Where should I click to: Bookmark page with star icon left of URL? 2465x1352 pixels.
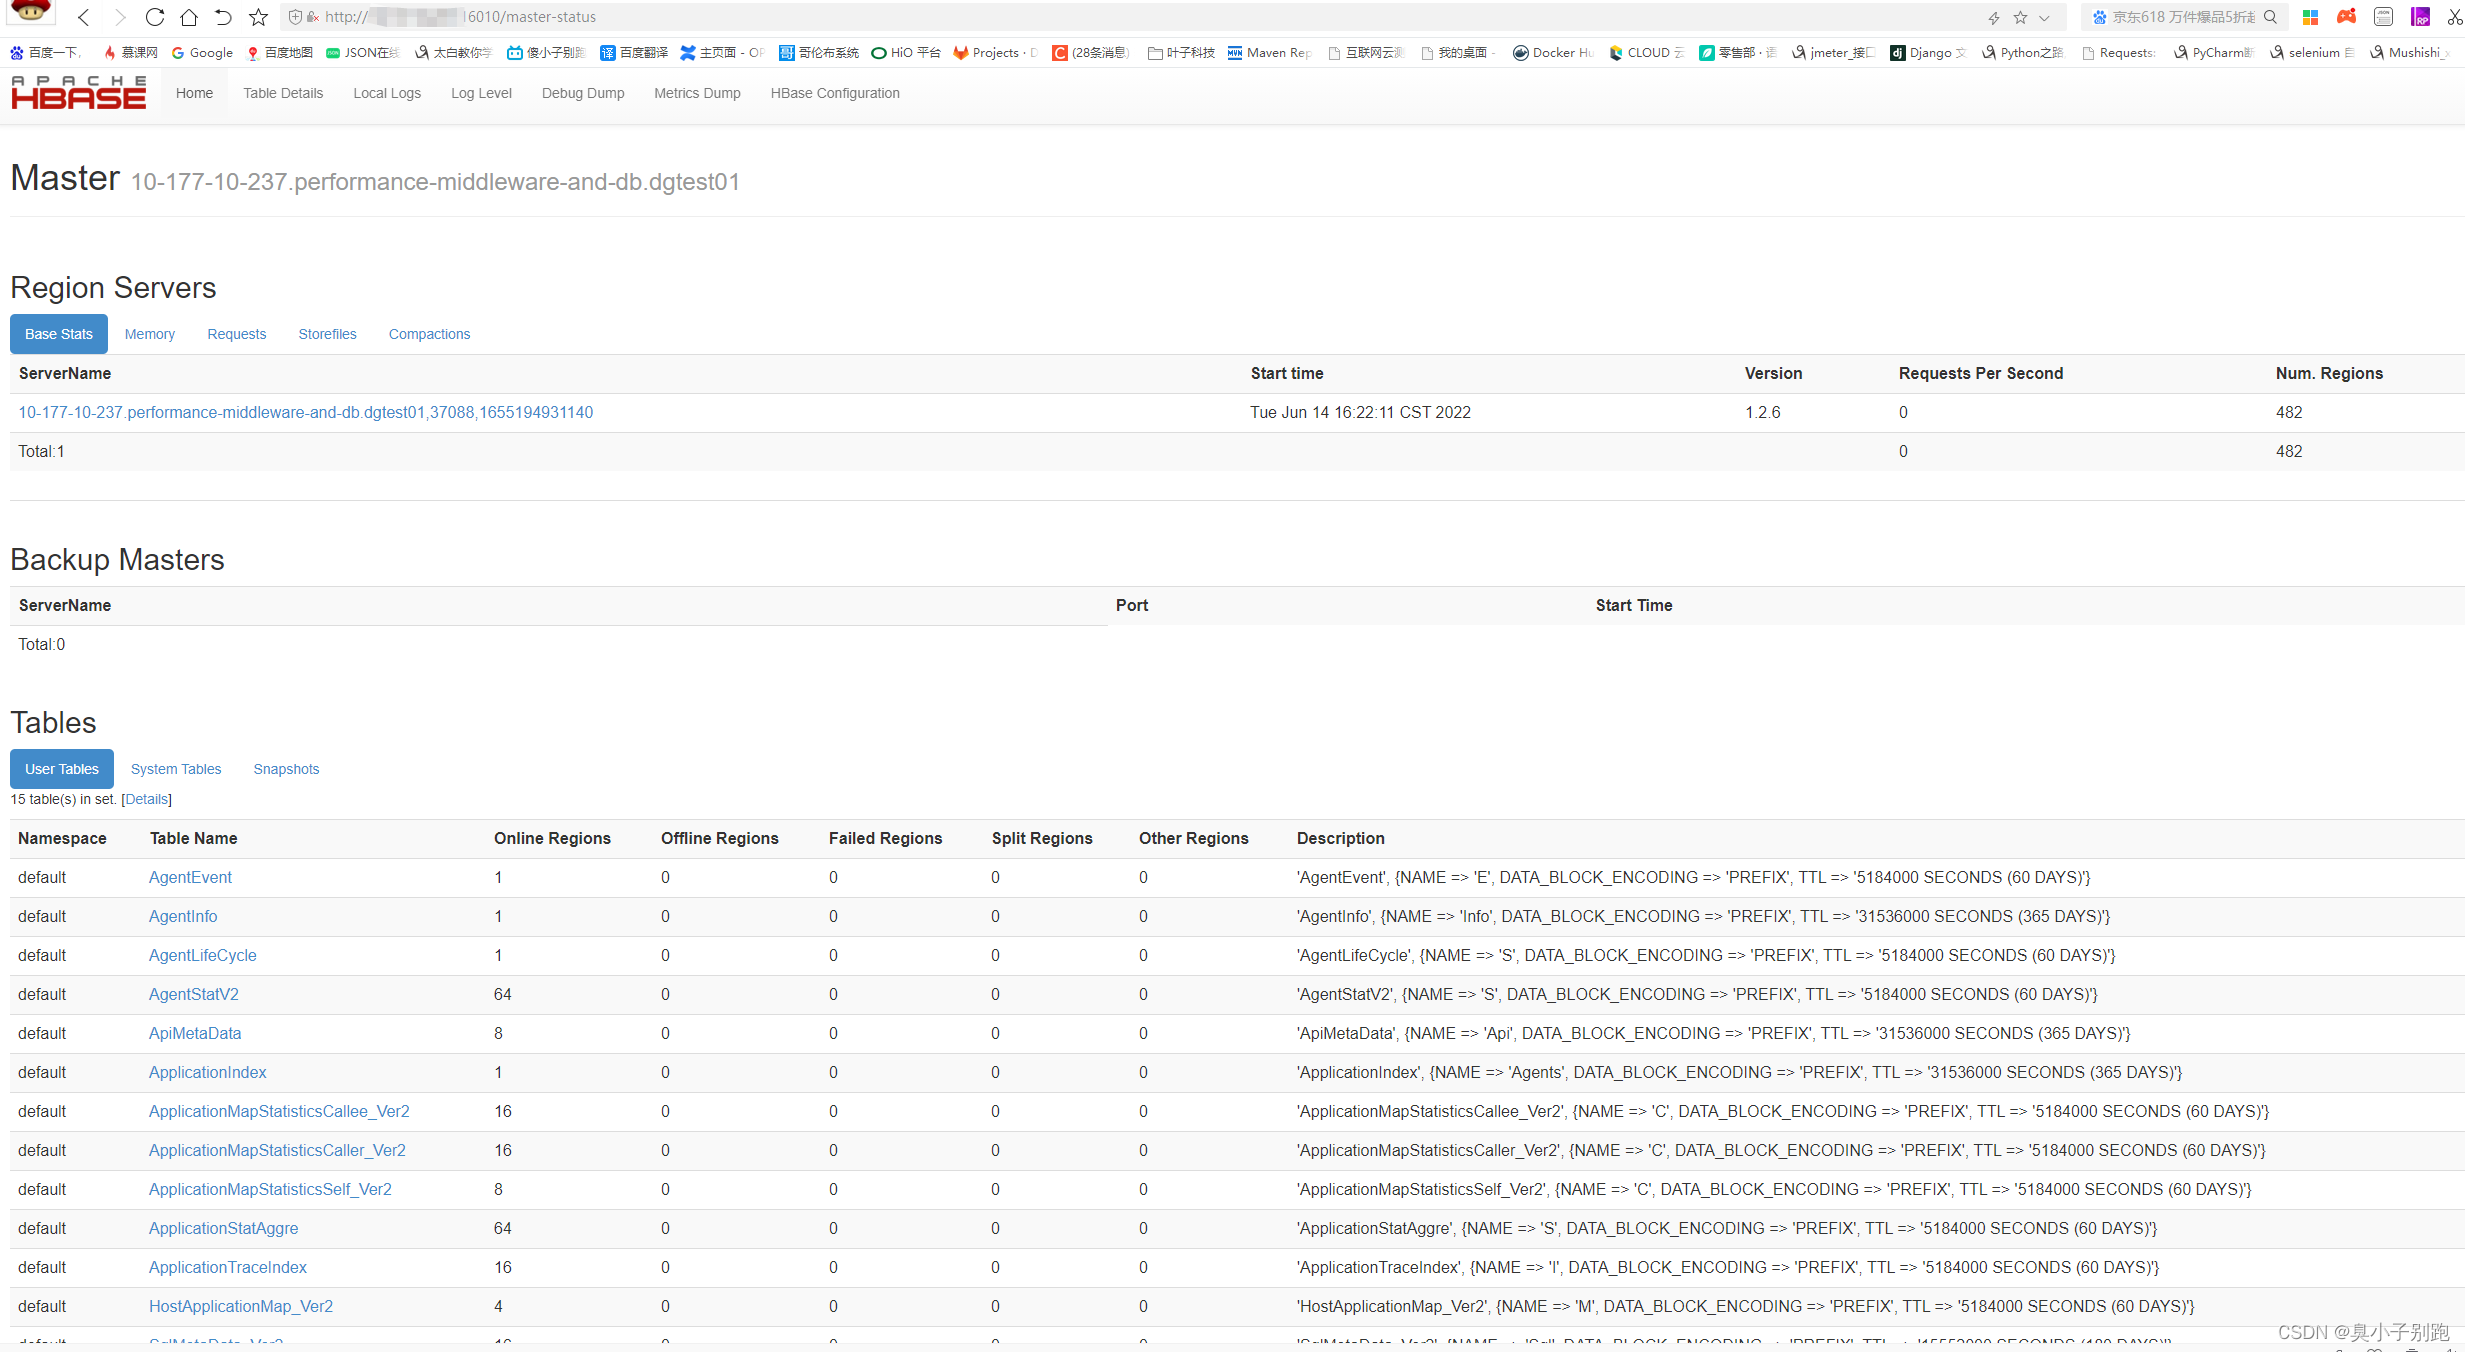258,17
